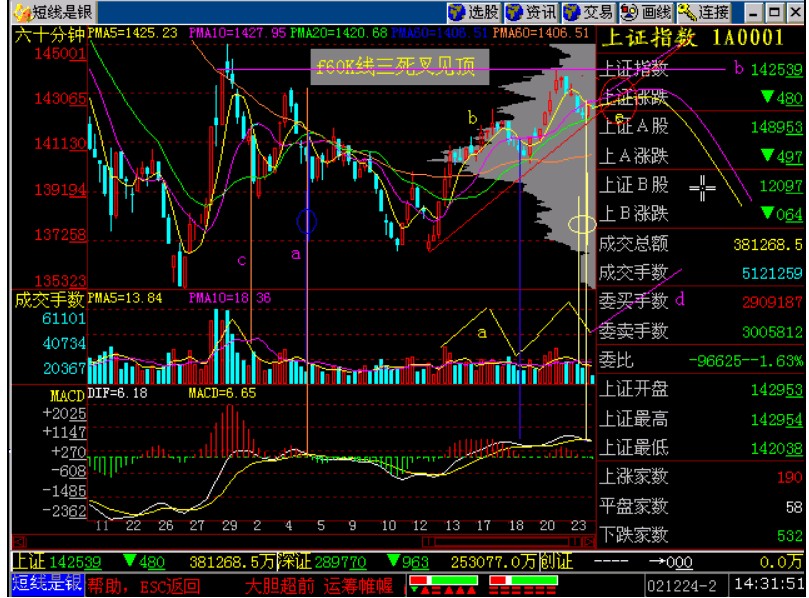The image size is (809, 598).
Task: Select the 上证B股 row value 12097
Action: coord(781,186)
